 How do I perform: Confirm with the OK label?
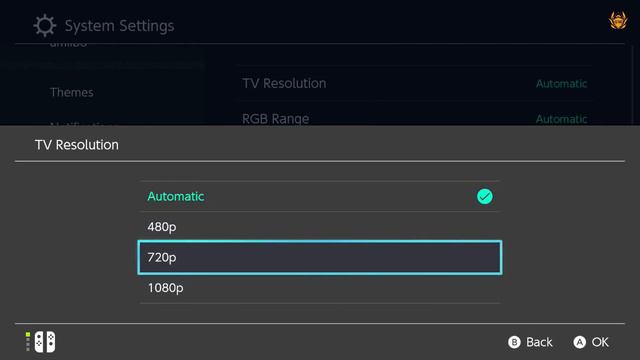click(x=600, y=342)
